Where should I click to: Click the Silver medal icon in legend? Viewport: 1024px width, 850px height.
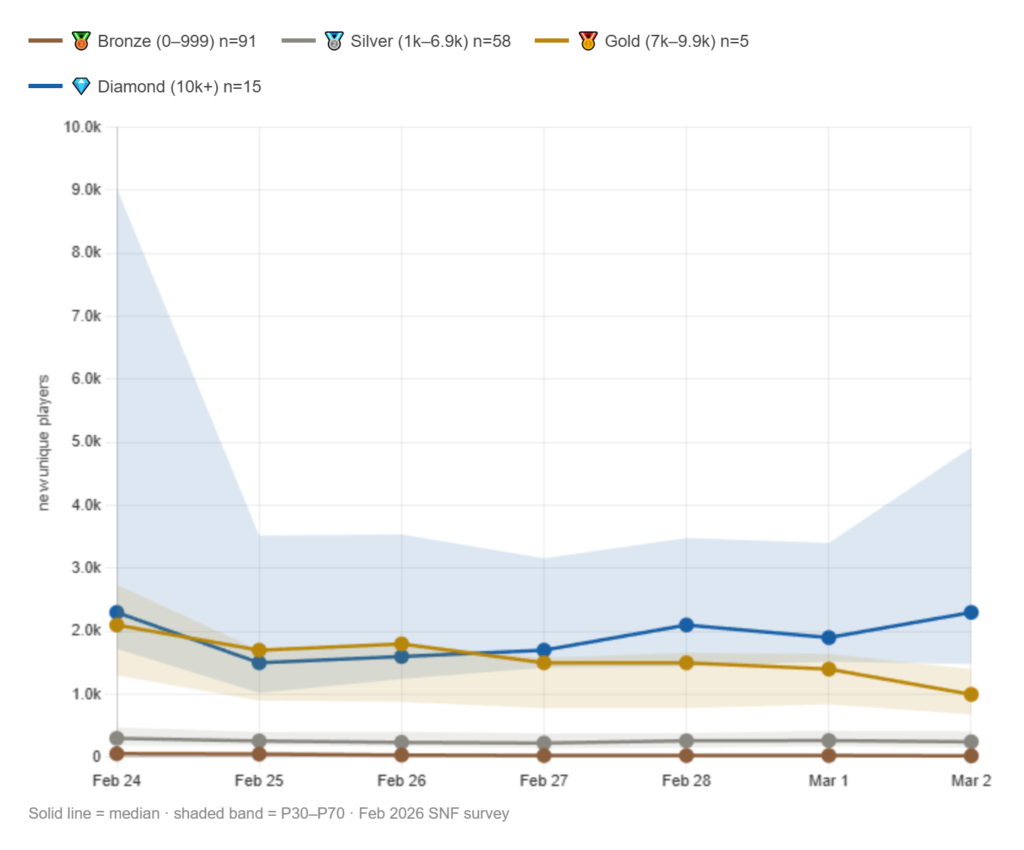(x=335, y=41)
